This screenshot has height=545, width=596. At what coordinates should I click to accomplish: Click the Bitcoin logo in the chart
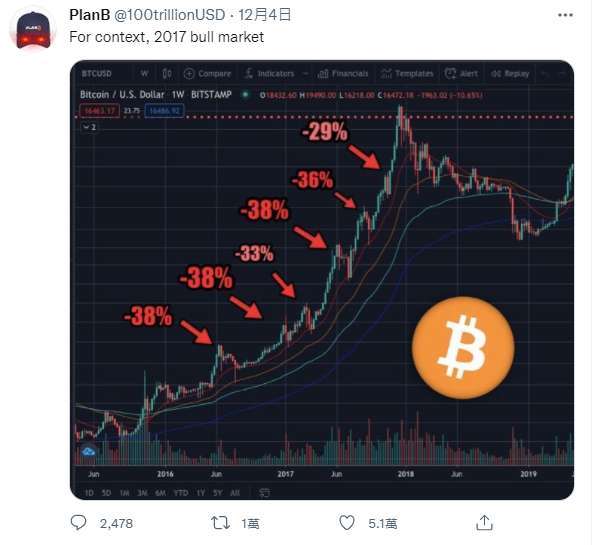click(463, 348)
